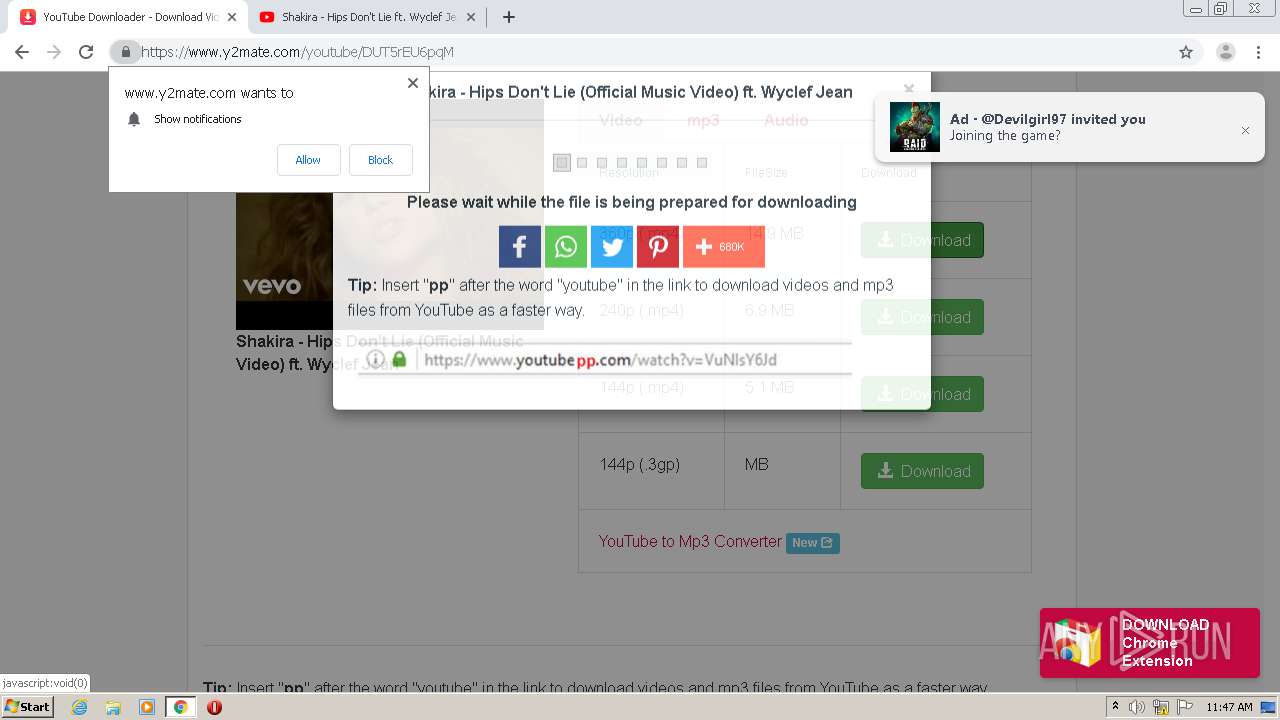1280x720 pixels.
Task: Open a new browser tab
Action: click(508, 17)
